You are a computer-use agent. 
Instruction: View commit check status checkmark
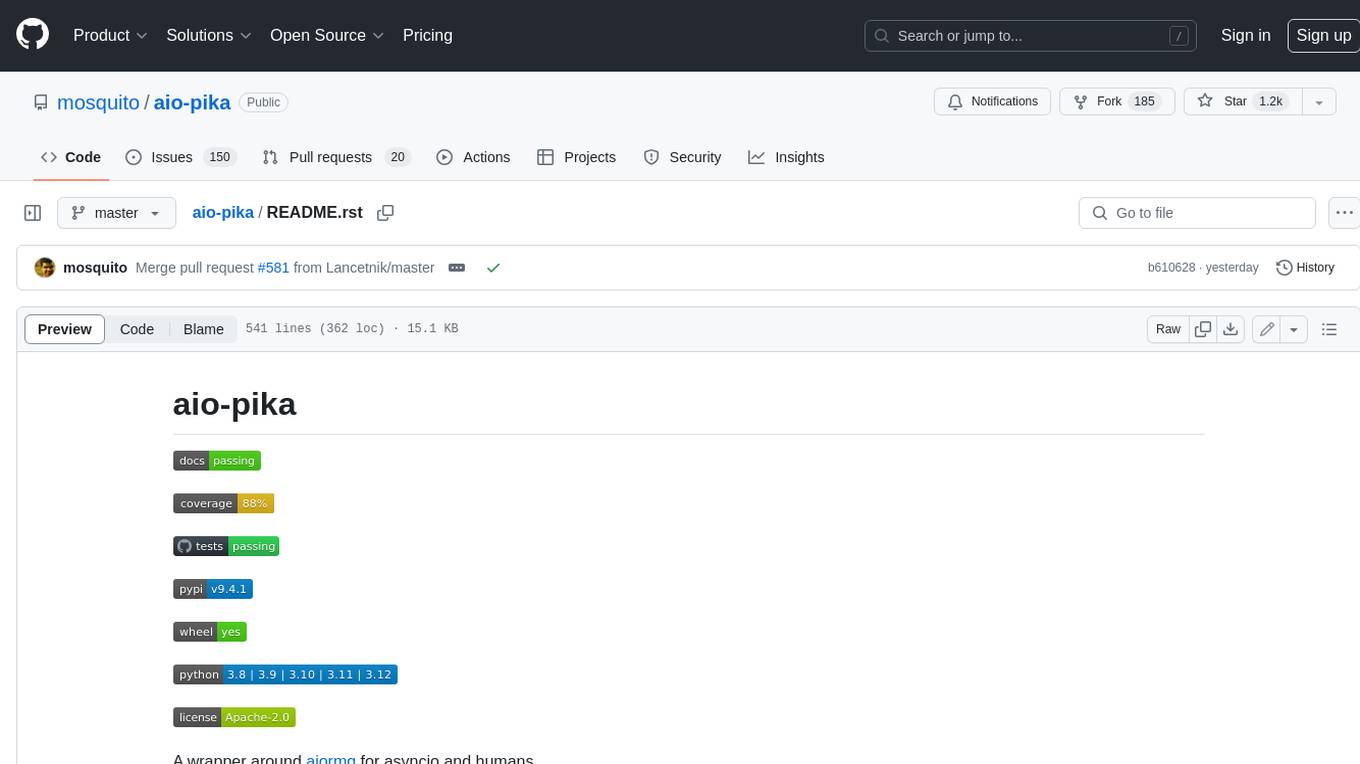[x=493, y=268]
